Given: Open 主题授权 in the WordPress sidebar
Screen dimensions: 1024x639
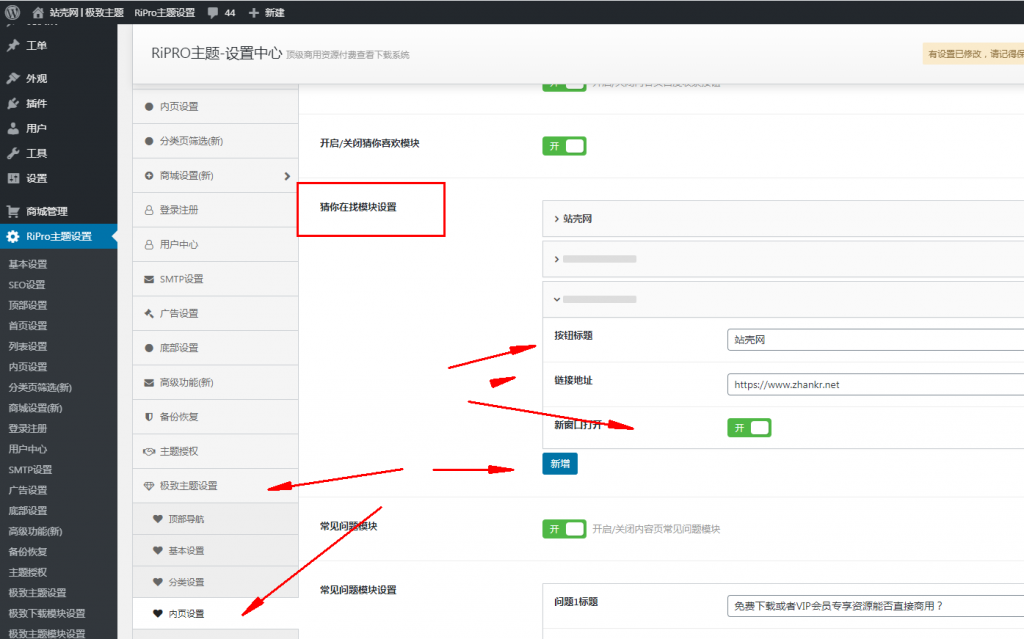Looking at the screenshot, I should click(28, 572).
